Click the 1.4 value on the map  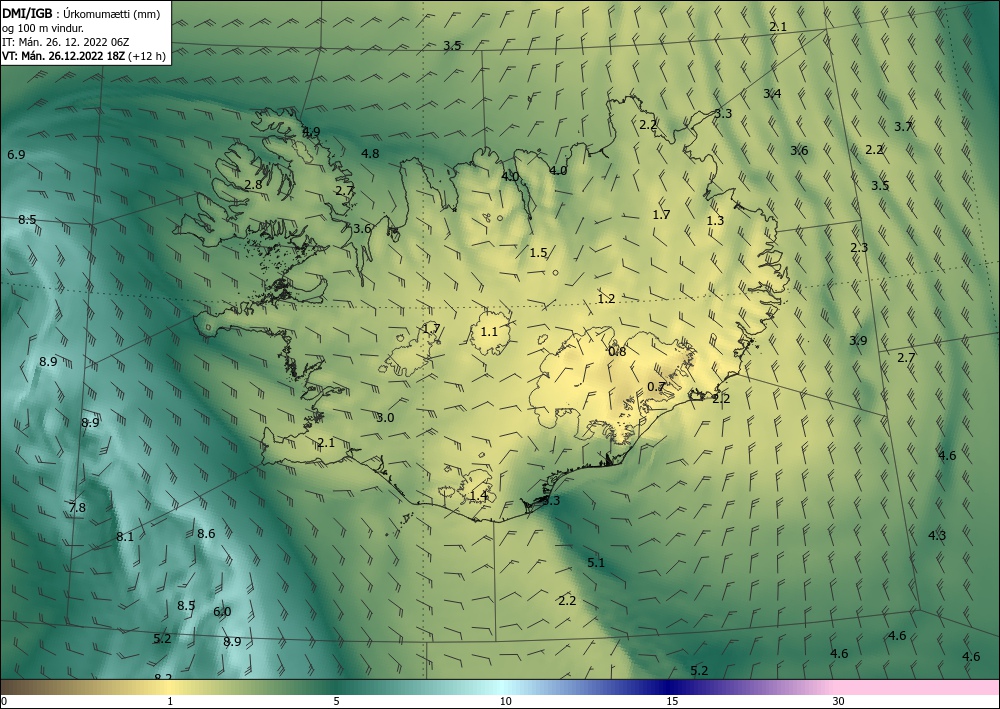pos(478,496)
